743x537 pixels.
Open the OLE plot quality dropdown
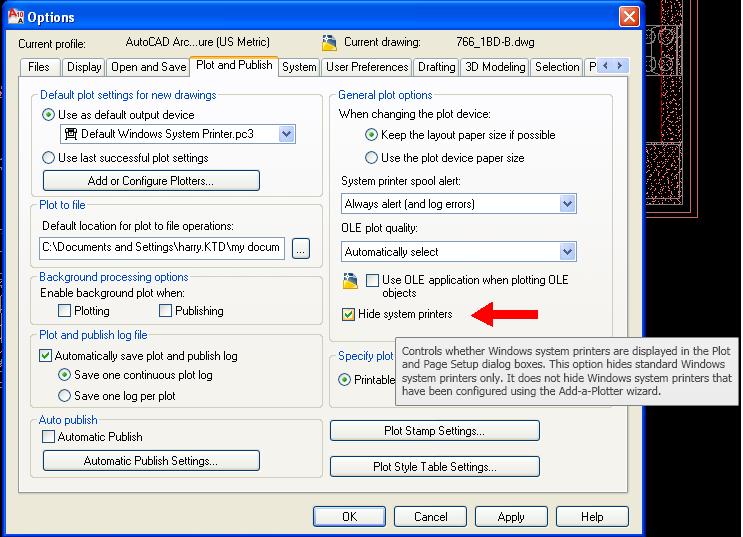[x=567, y=252]
